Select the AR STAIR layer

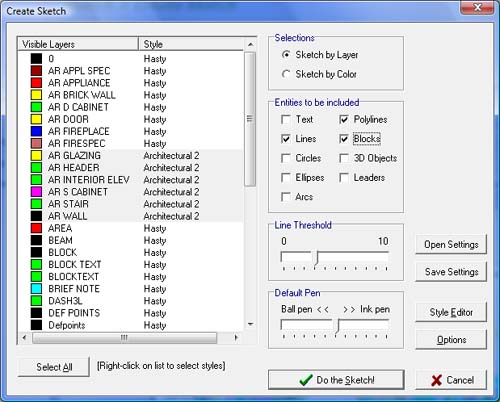tap(131, 204)
